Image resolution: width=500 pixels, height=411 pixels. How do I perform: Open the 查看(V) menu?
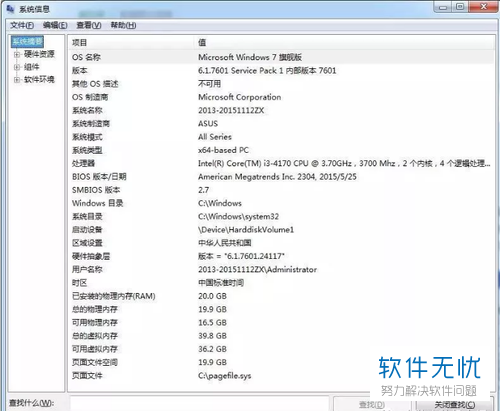pyautogui.click(x=89, y=25)
